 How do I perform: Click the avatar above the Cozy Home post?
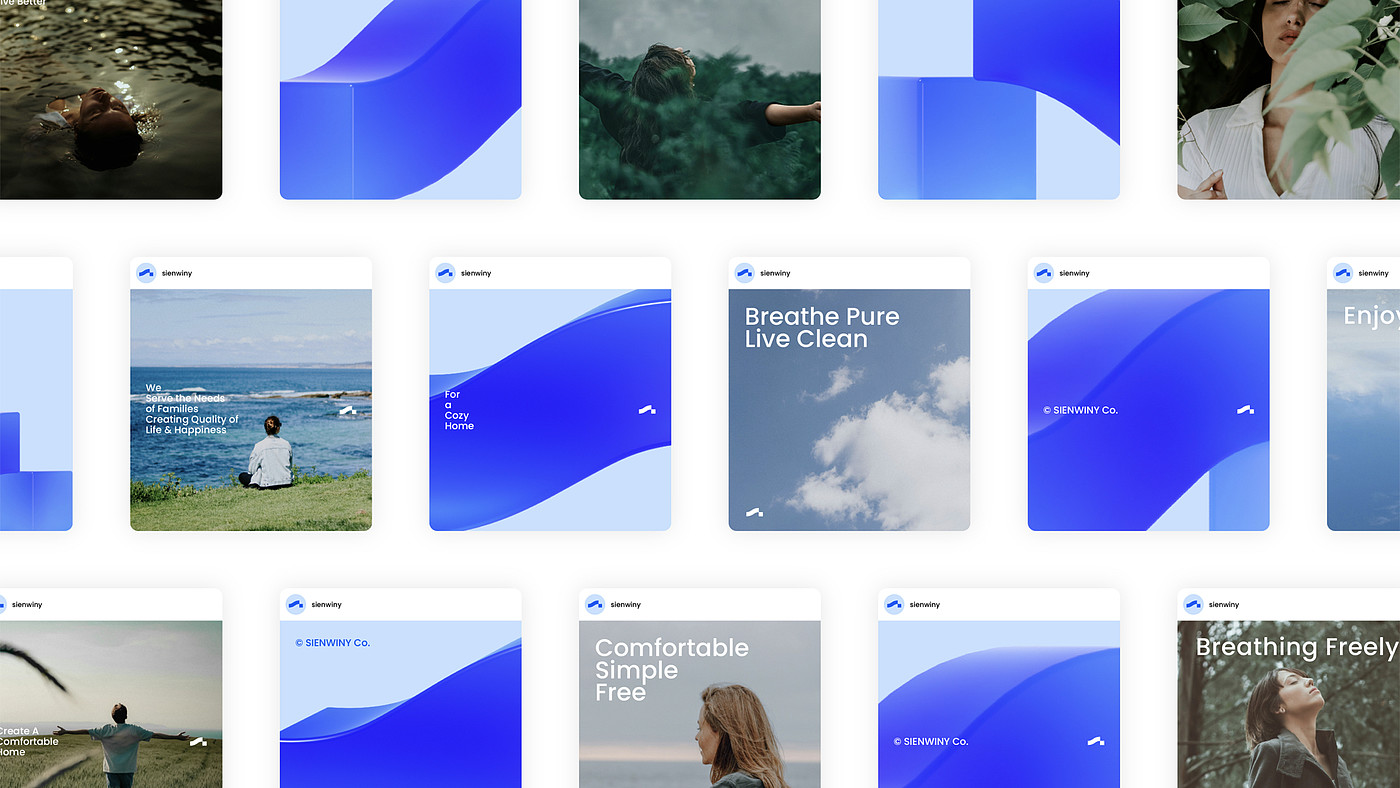[445, 273]
